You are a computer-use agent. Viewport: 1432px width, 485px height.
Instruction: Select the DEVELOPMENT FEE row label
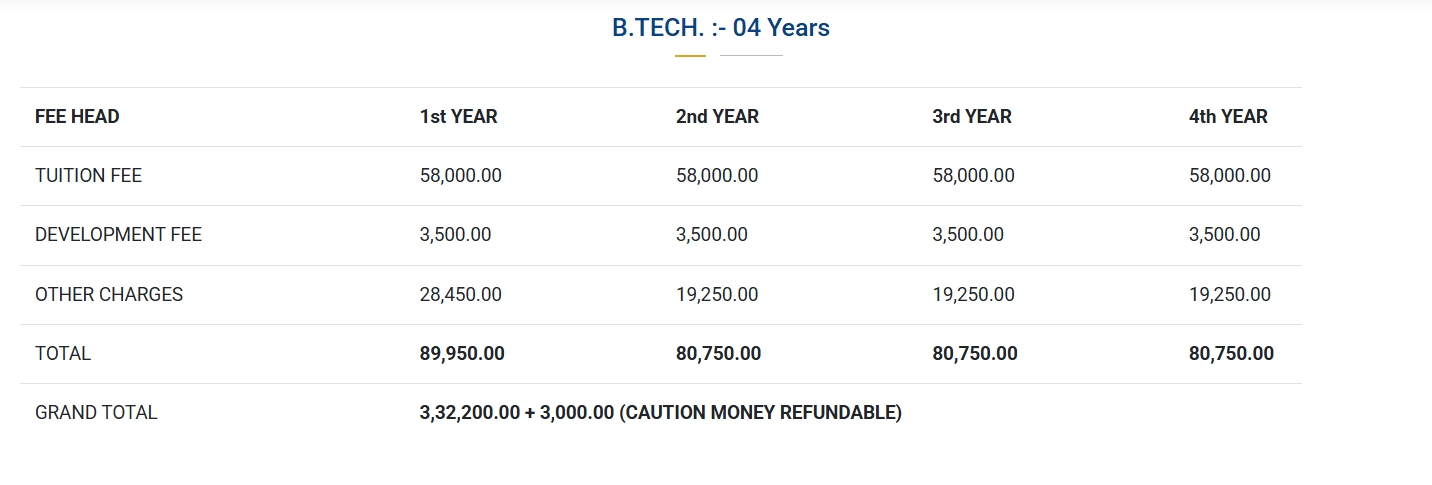click(118, 235)
